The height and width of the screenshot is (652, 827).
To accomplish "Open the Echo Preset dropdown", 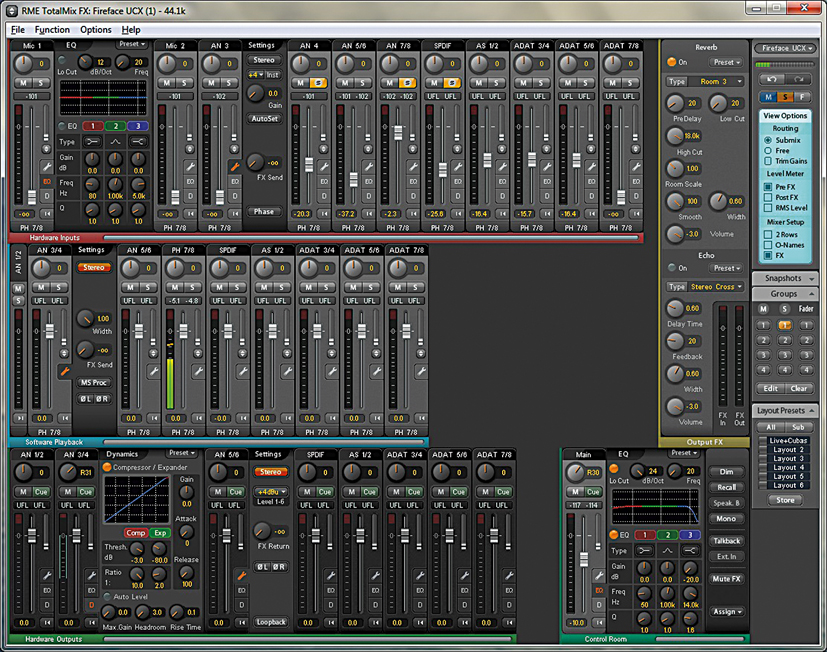I will [727, 268].
